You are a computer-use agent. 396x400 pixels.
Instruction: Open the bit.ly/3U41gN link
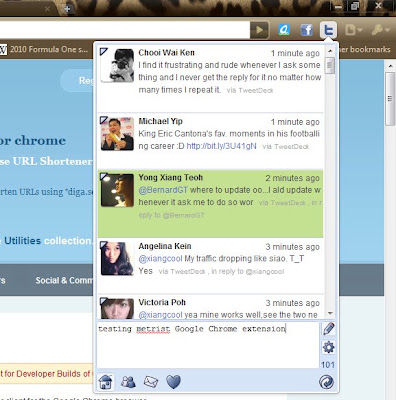(221, 146)
